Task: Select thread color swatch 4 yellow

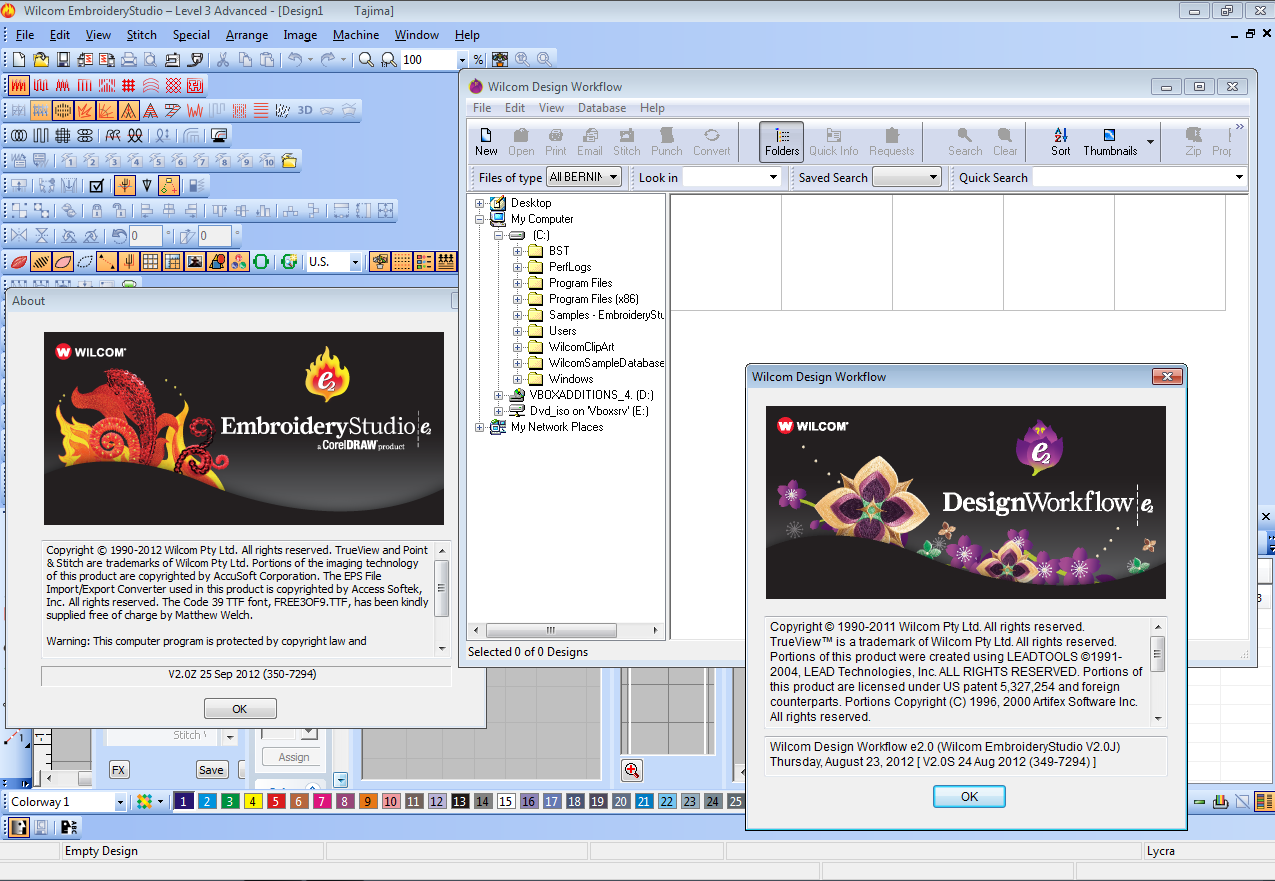Action: (x=252, y=801)
